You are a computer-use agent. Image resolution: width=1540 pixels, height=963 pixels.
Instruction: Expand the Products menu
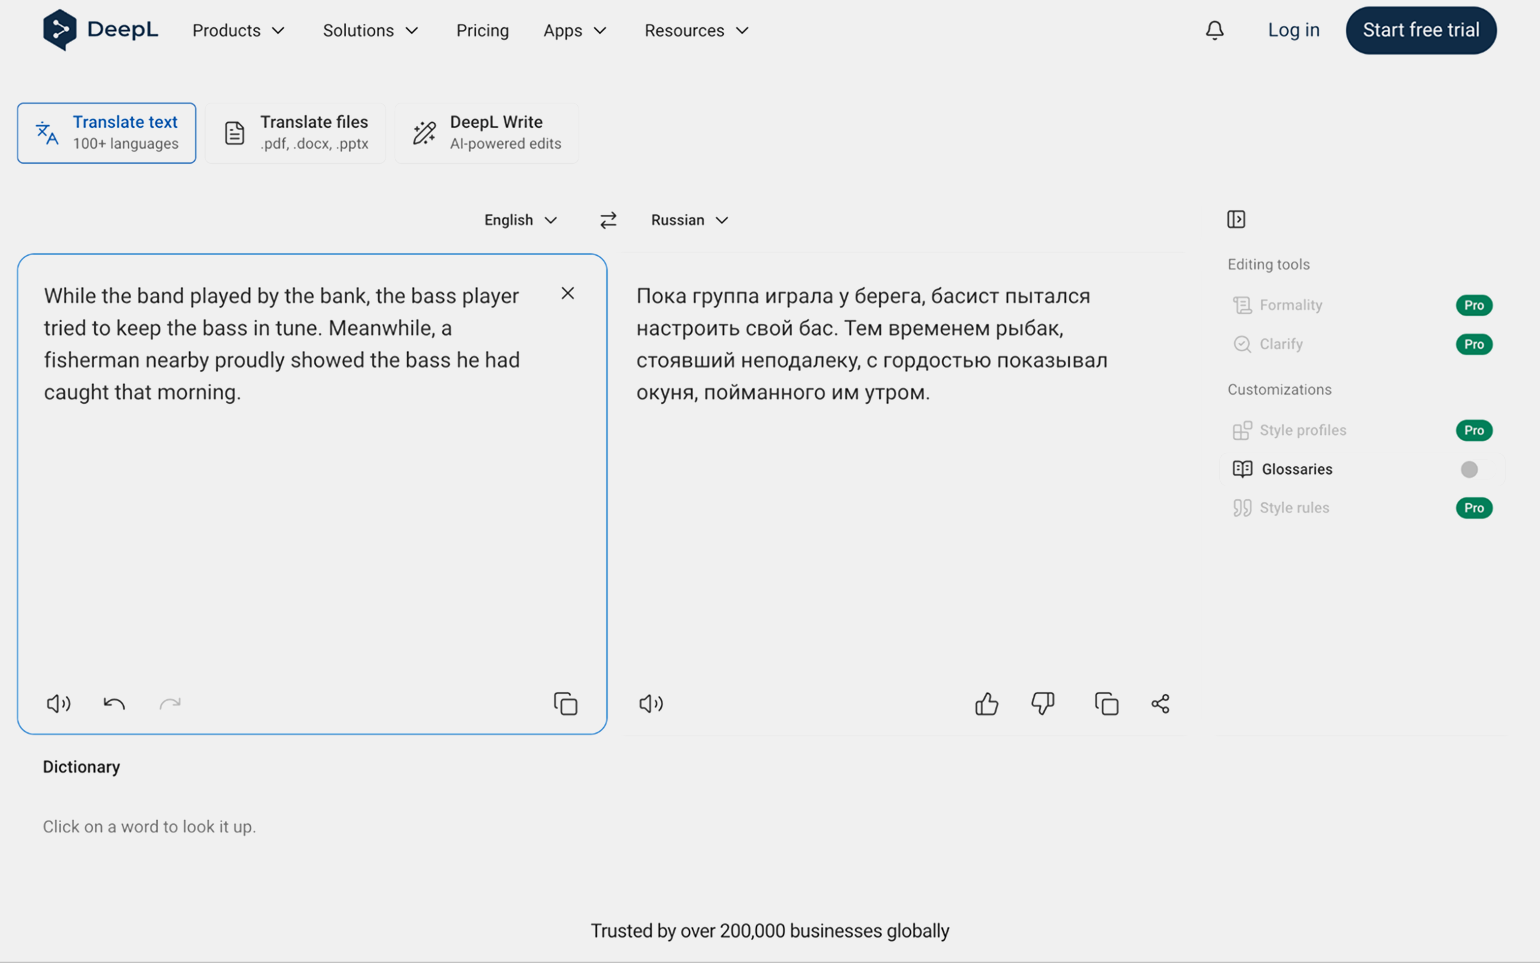[238, 30]
